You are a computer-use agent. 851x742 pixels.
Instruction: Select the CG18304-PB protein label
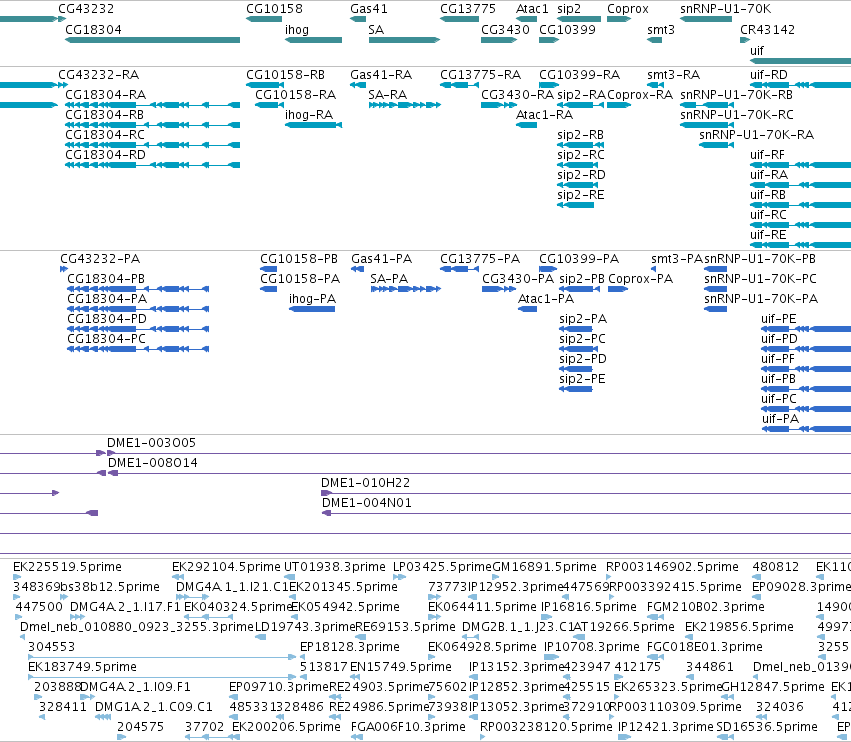tap(106, 278)
